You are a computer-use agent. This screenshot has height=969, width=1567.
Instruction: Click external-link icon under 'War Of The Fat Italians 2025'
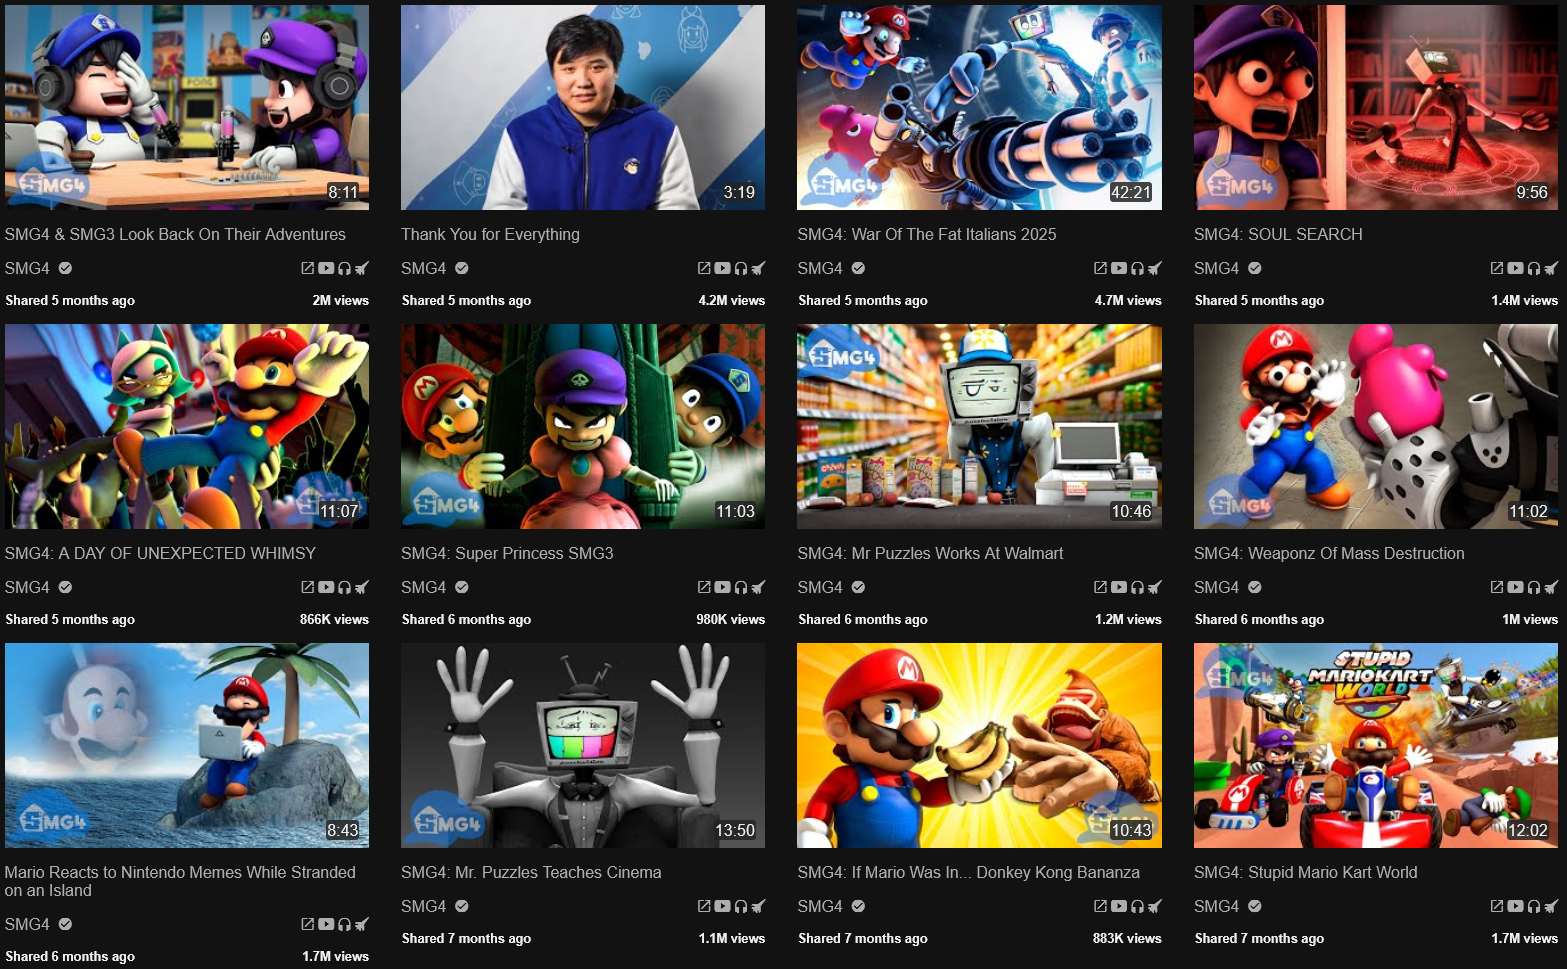(x=1101, y=268)
